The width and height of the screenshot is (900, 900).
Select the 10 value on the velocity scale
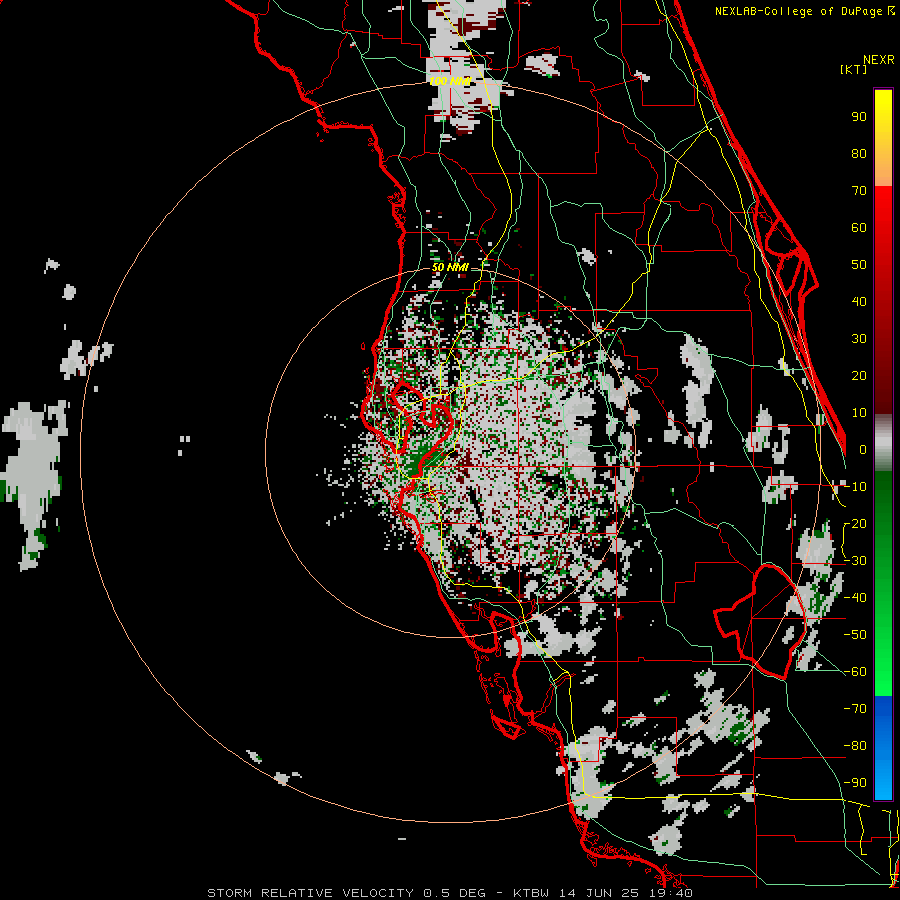(x=859, y=413)
